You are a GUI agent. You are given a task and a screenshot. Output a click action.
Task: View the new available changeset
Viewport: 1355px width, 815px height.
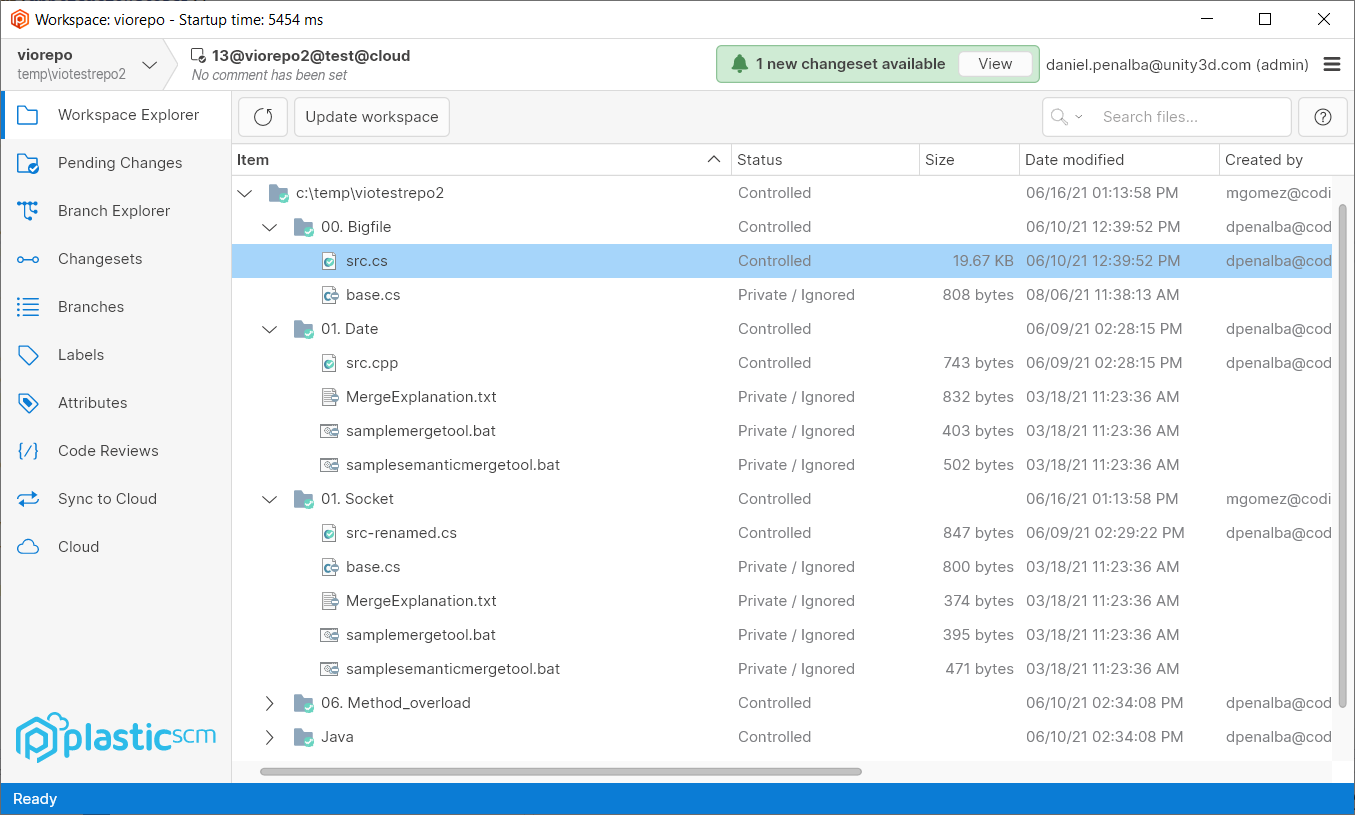[995, 63]
